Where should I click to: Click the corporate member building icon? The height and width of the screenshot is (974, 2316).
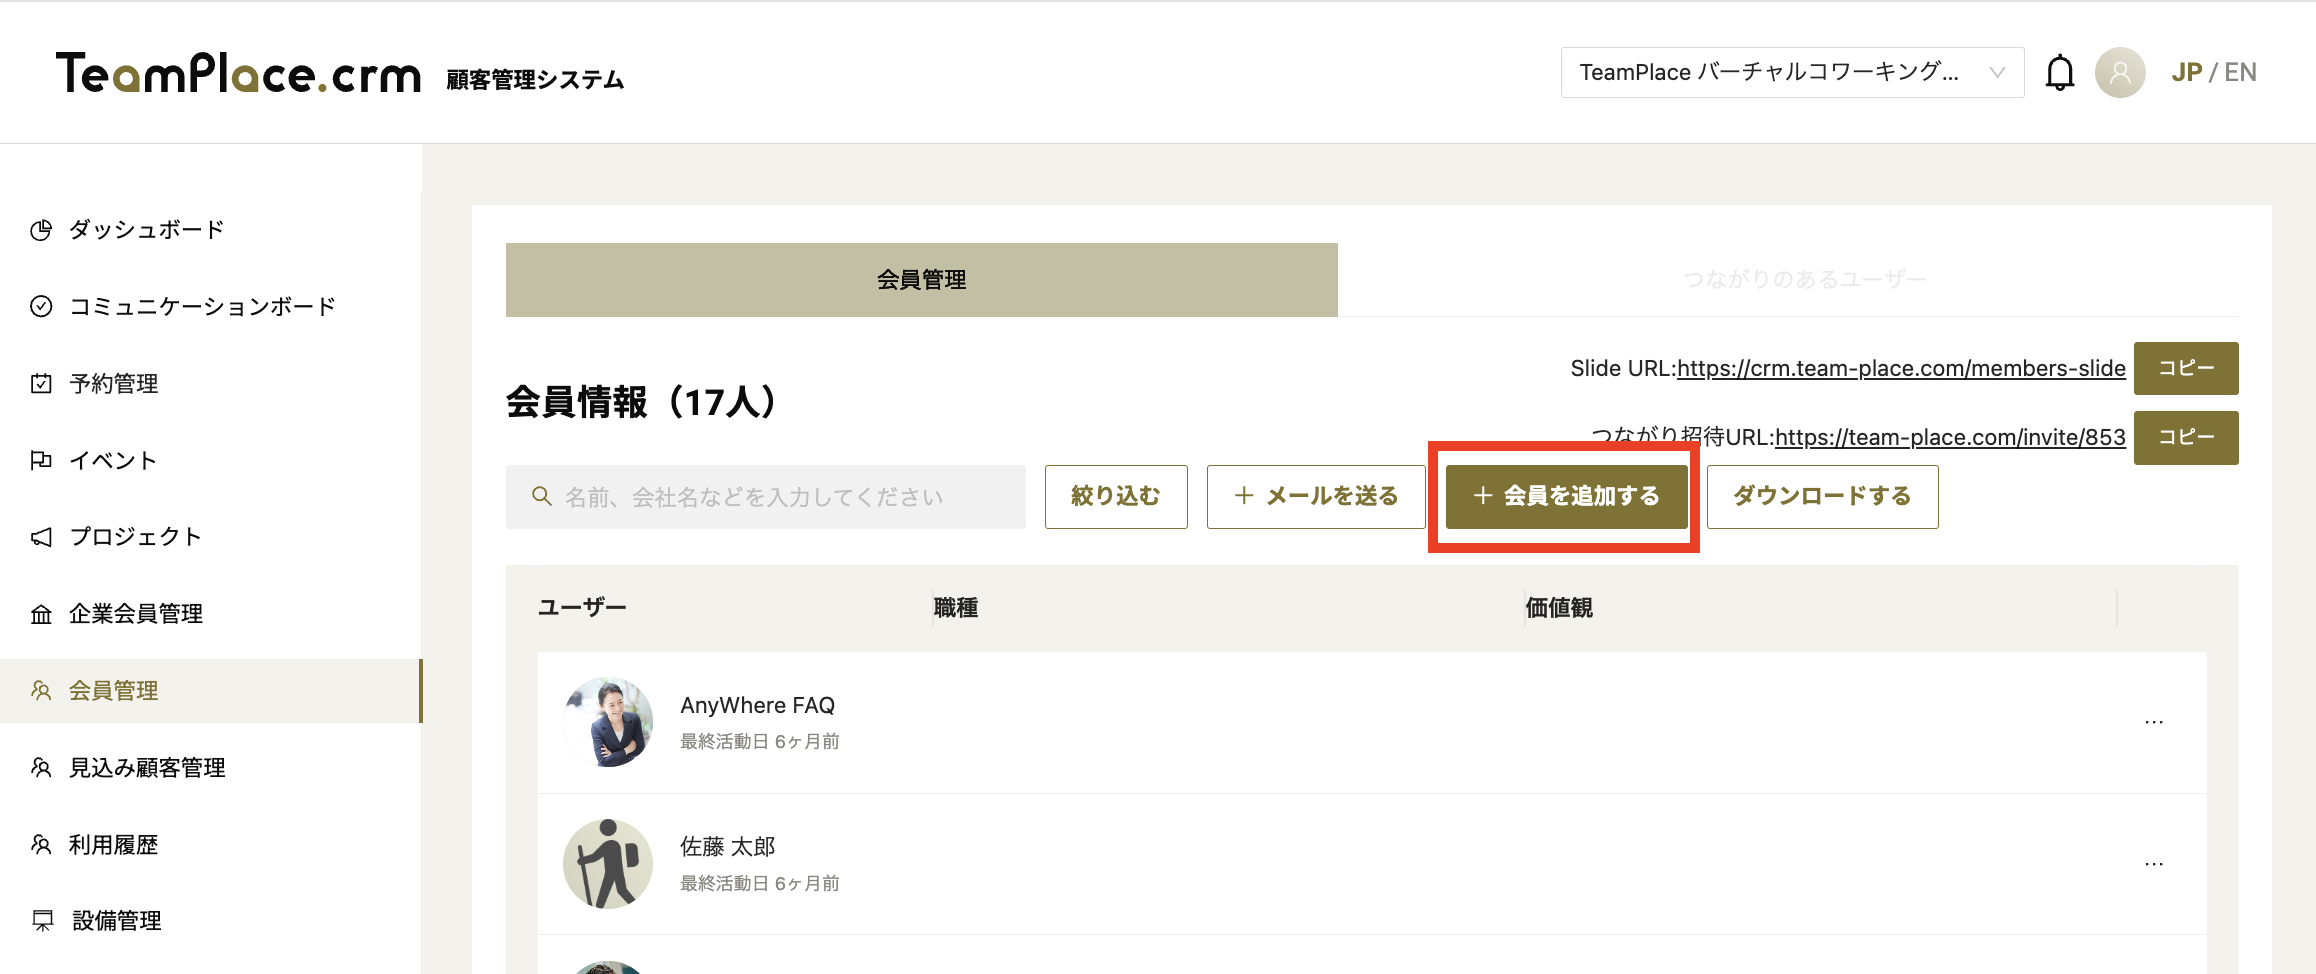[x=41, y=614]
